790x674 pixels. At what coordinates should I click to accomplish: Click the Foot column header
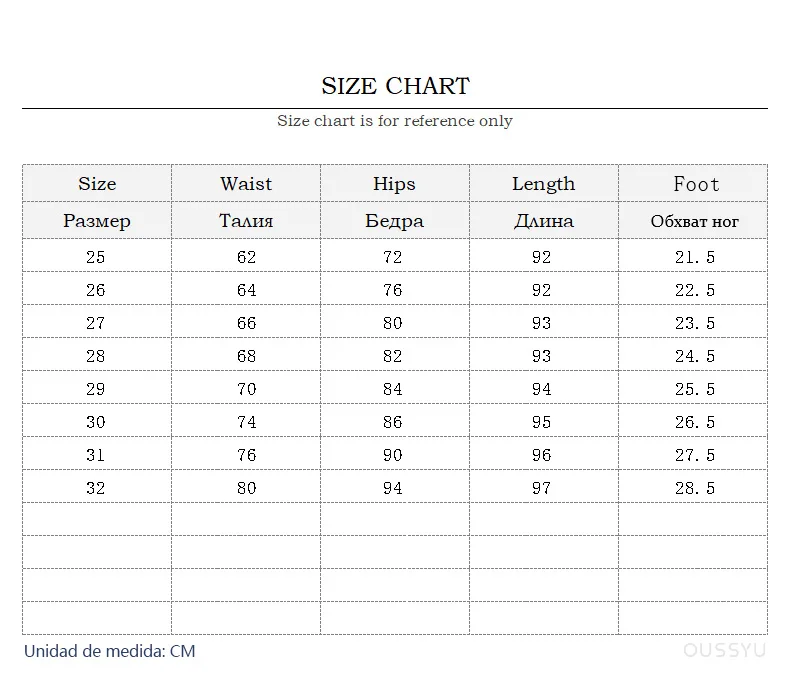[695, 184]
